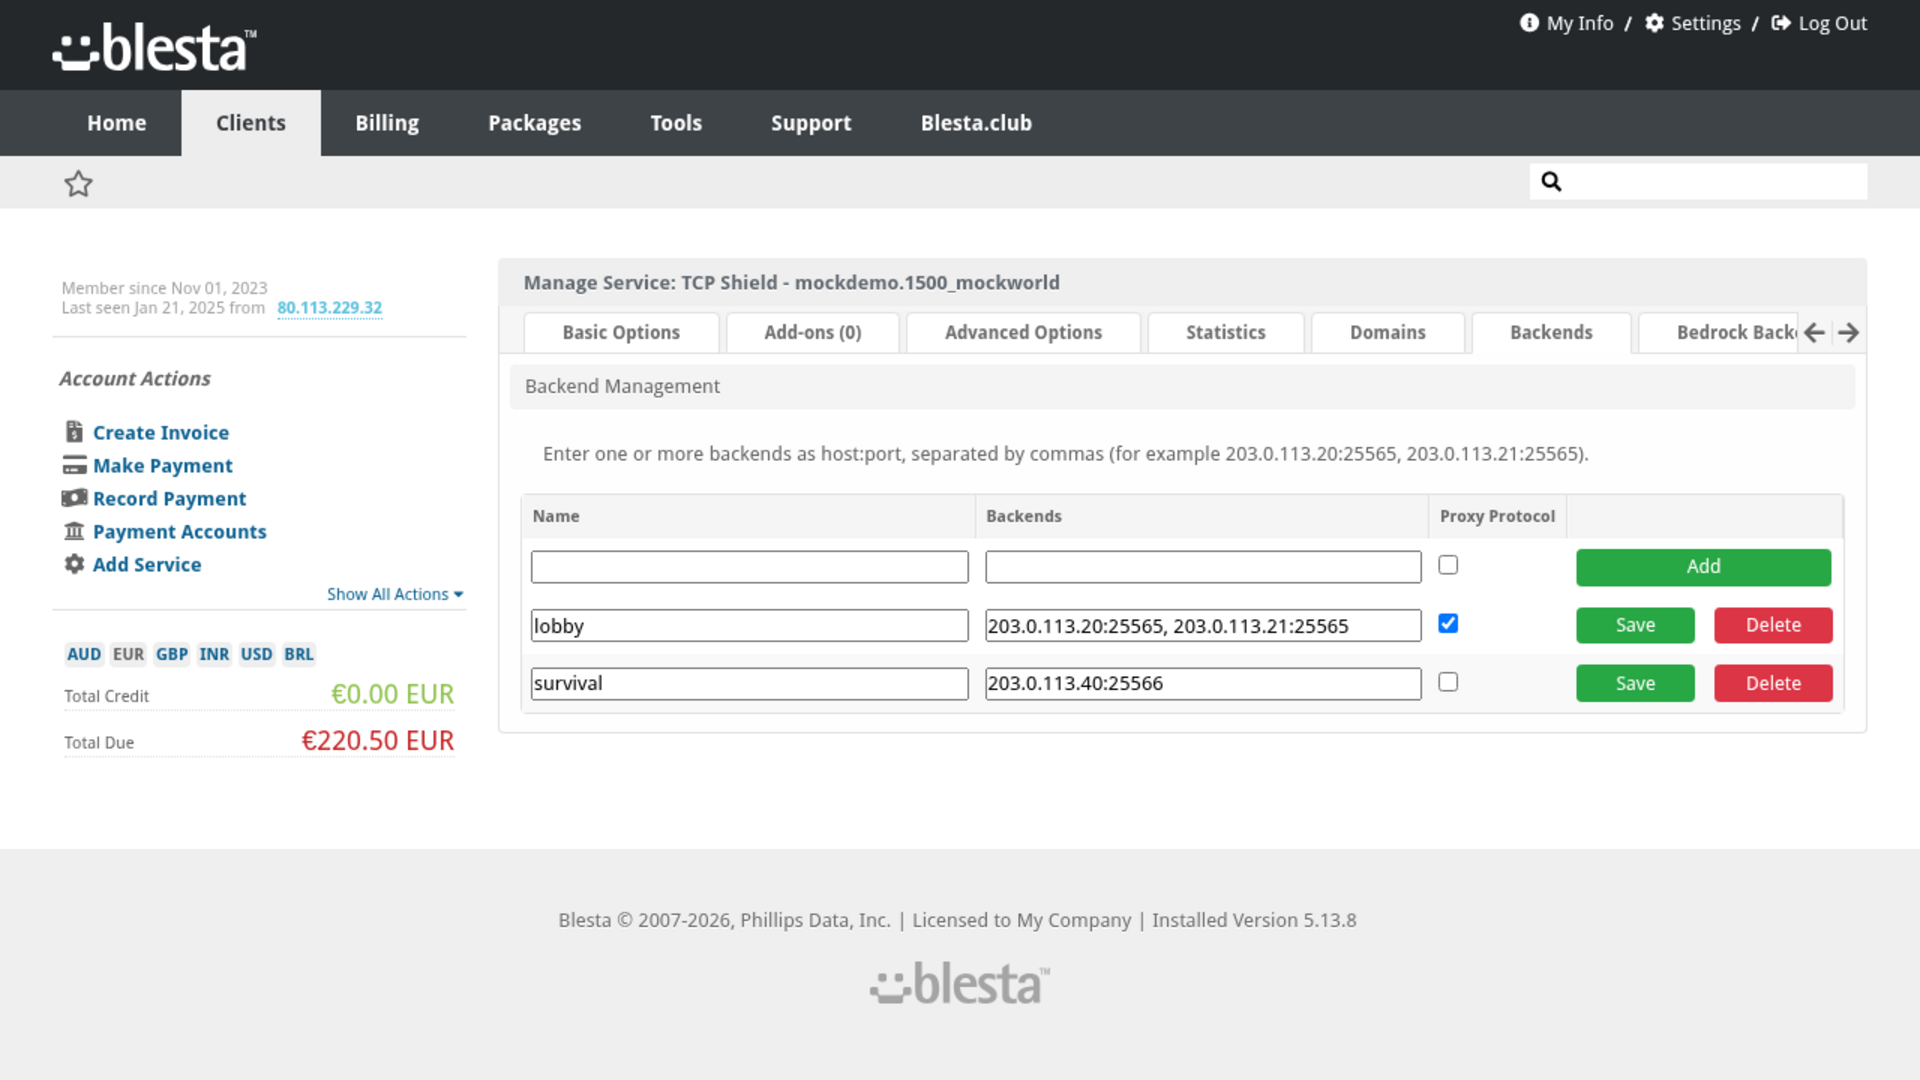Image resolution: width=1920 pixels, height=1080 pixels.
Task: Switch currency to GBP
Action: 172,654
